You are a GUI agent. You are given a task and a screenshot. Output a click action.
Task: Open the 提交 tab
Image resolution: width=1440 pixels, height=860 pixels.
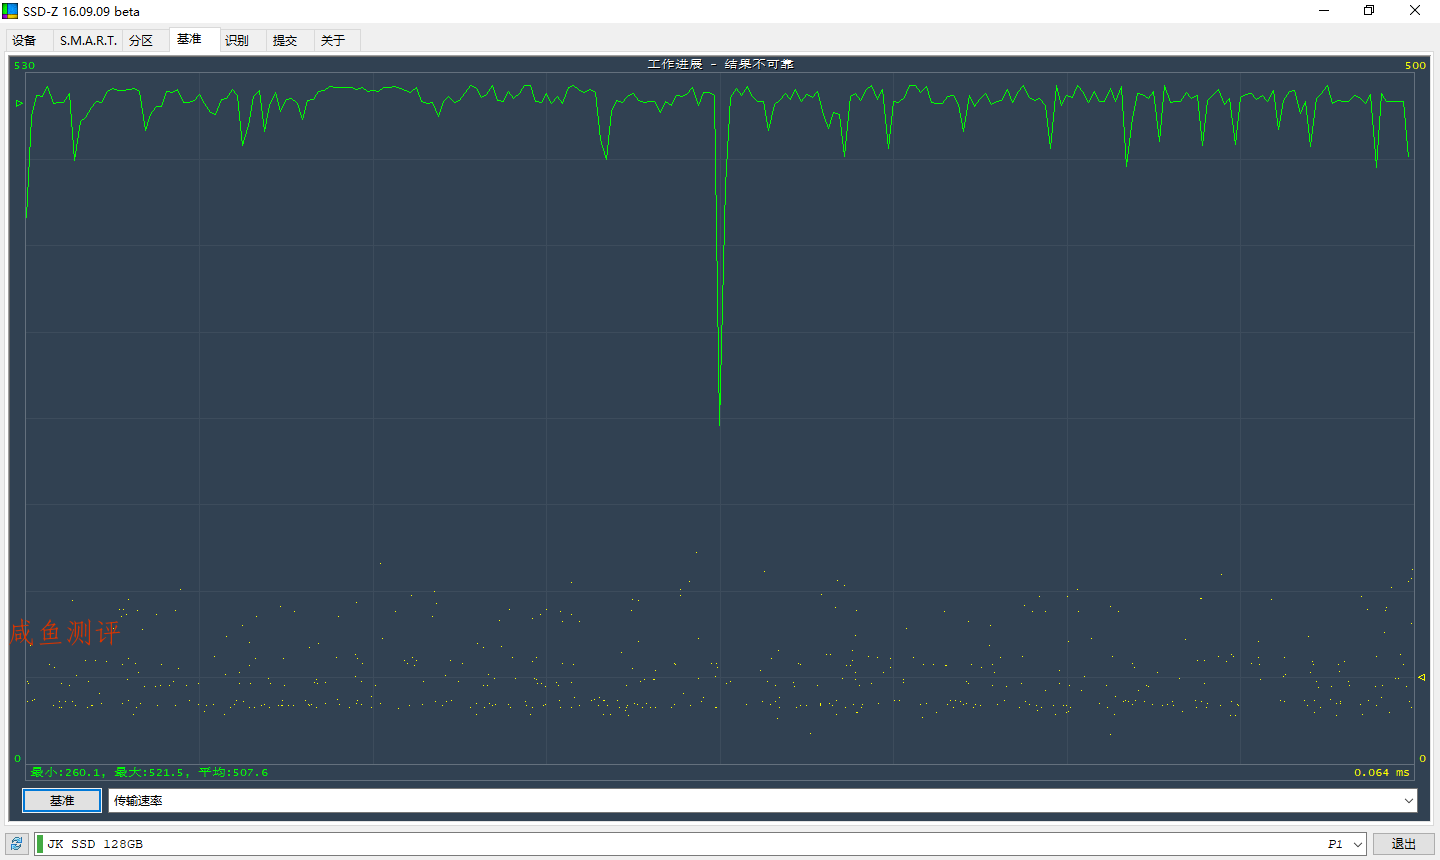[285, 41]
